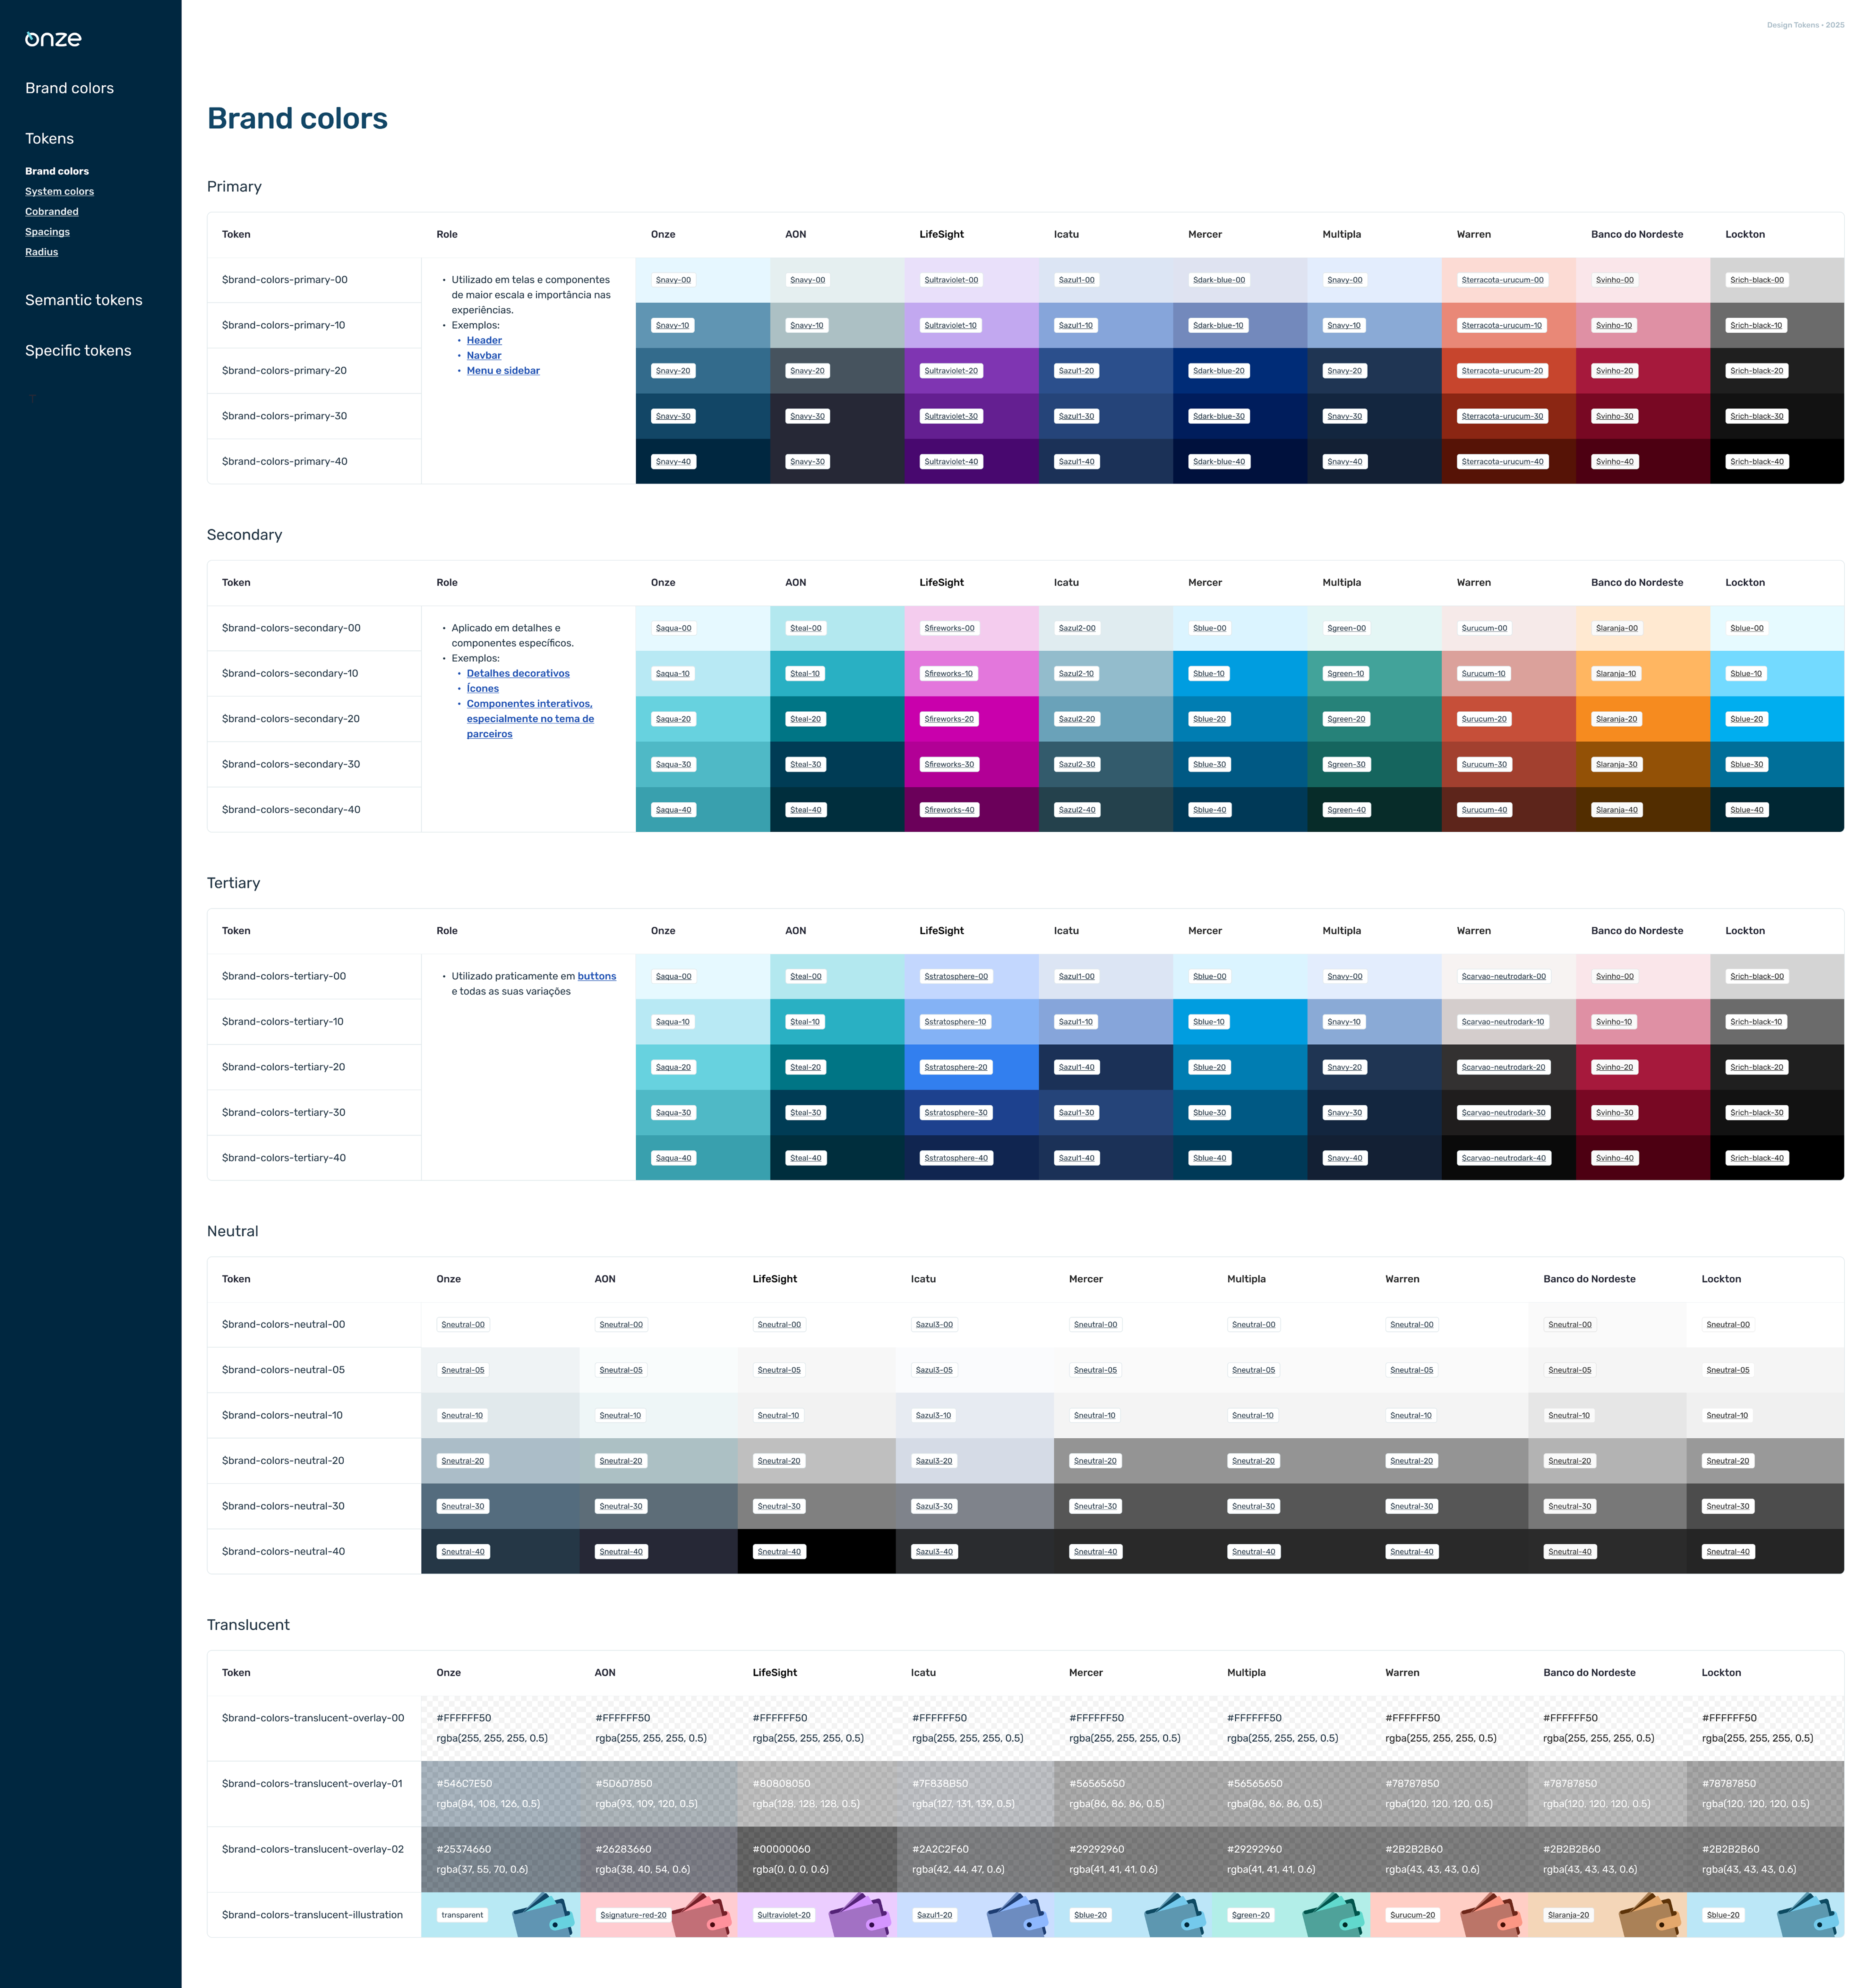Click the Header link in the Primary role column
Screen dimensions: 1870x1988
[484, 340]
